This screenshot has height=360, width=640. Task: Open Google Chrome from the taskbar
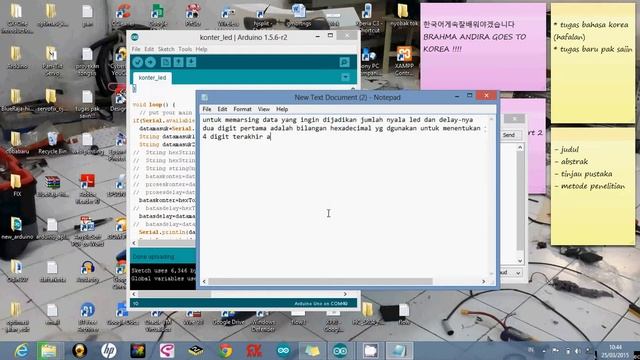point(225,351)
